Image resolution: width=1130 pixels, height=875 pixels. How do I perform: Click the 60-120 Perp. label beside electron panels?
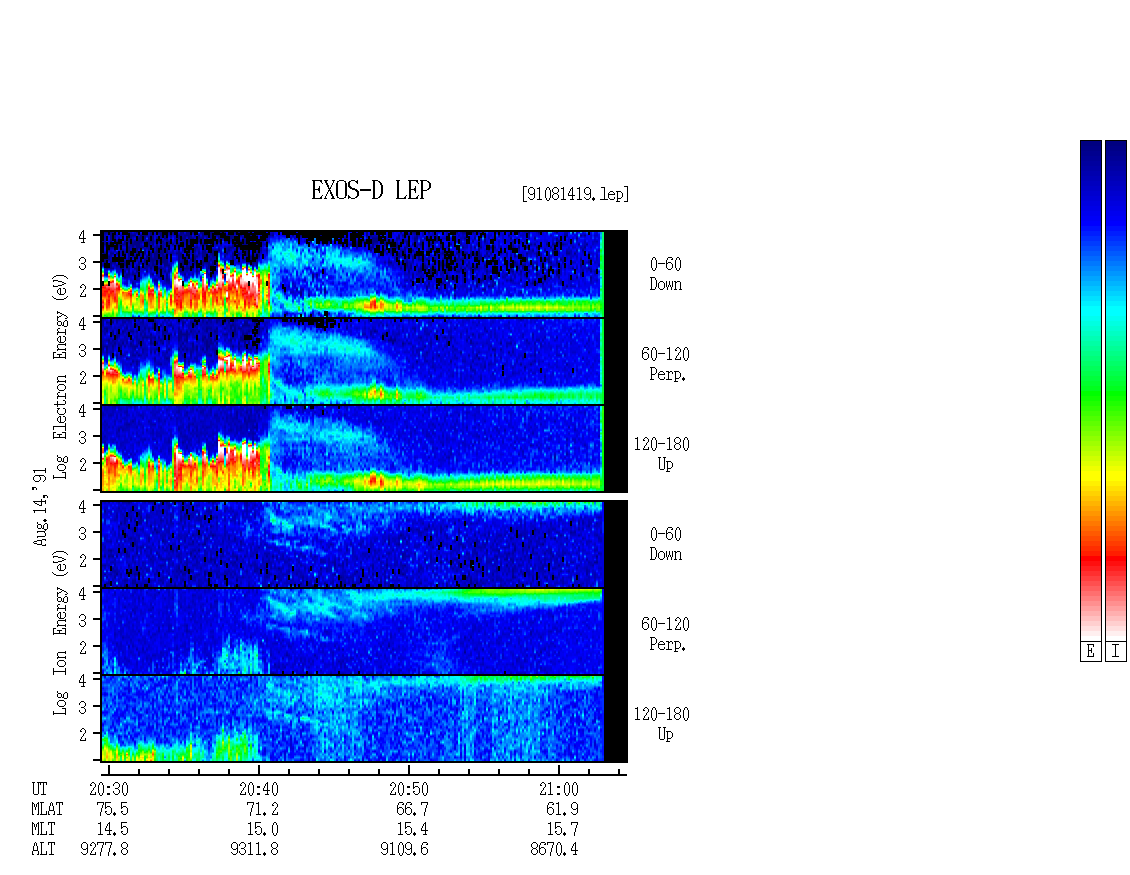click(665, 365)
